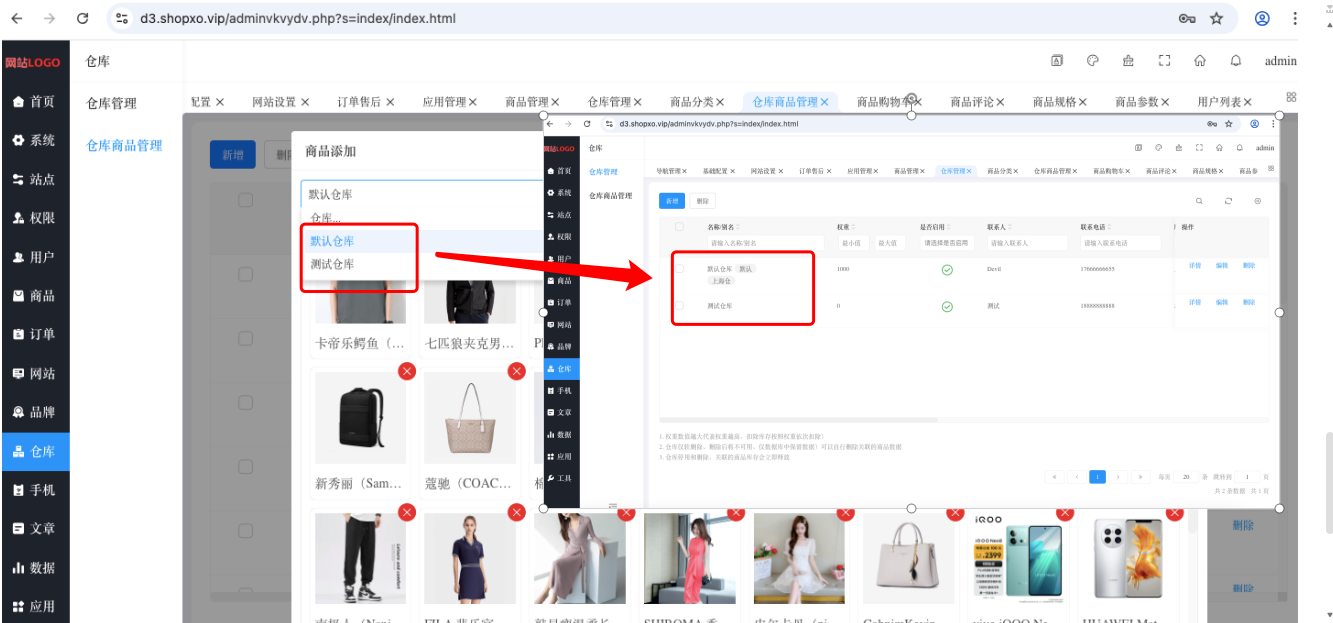Click the language icon in the admin header
1333x623 pixels.
pos(1057,61)
